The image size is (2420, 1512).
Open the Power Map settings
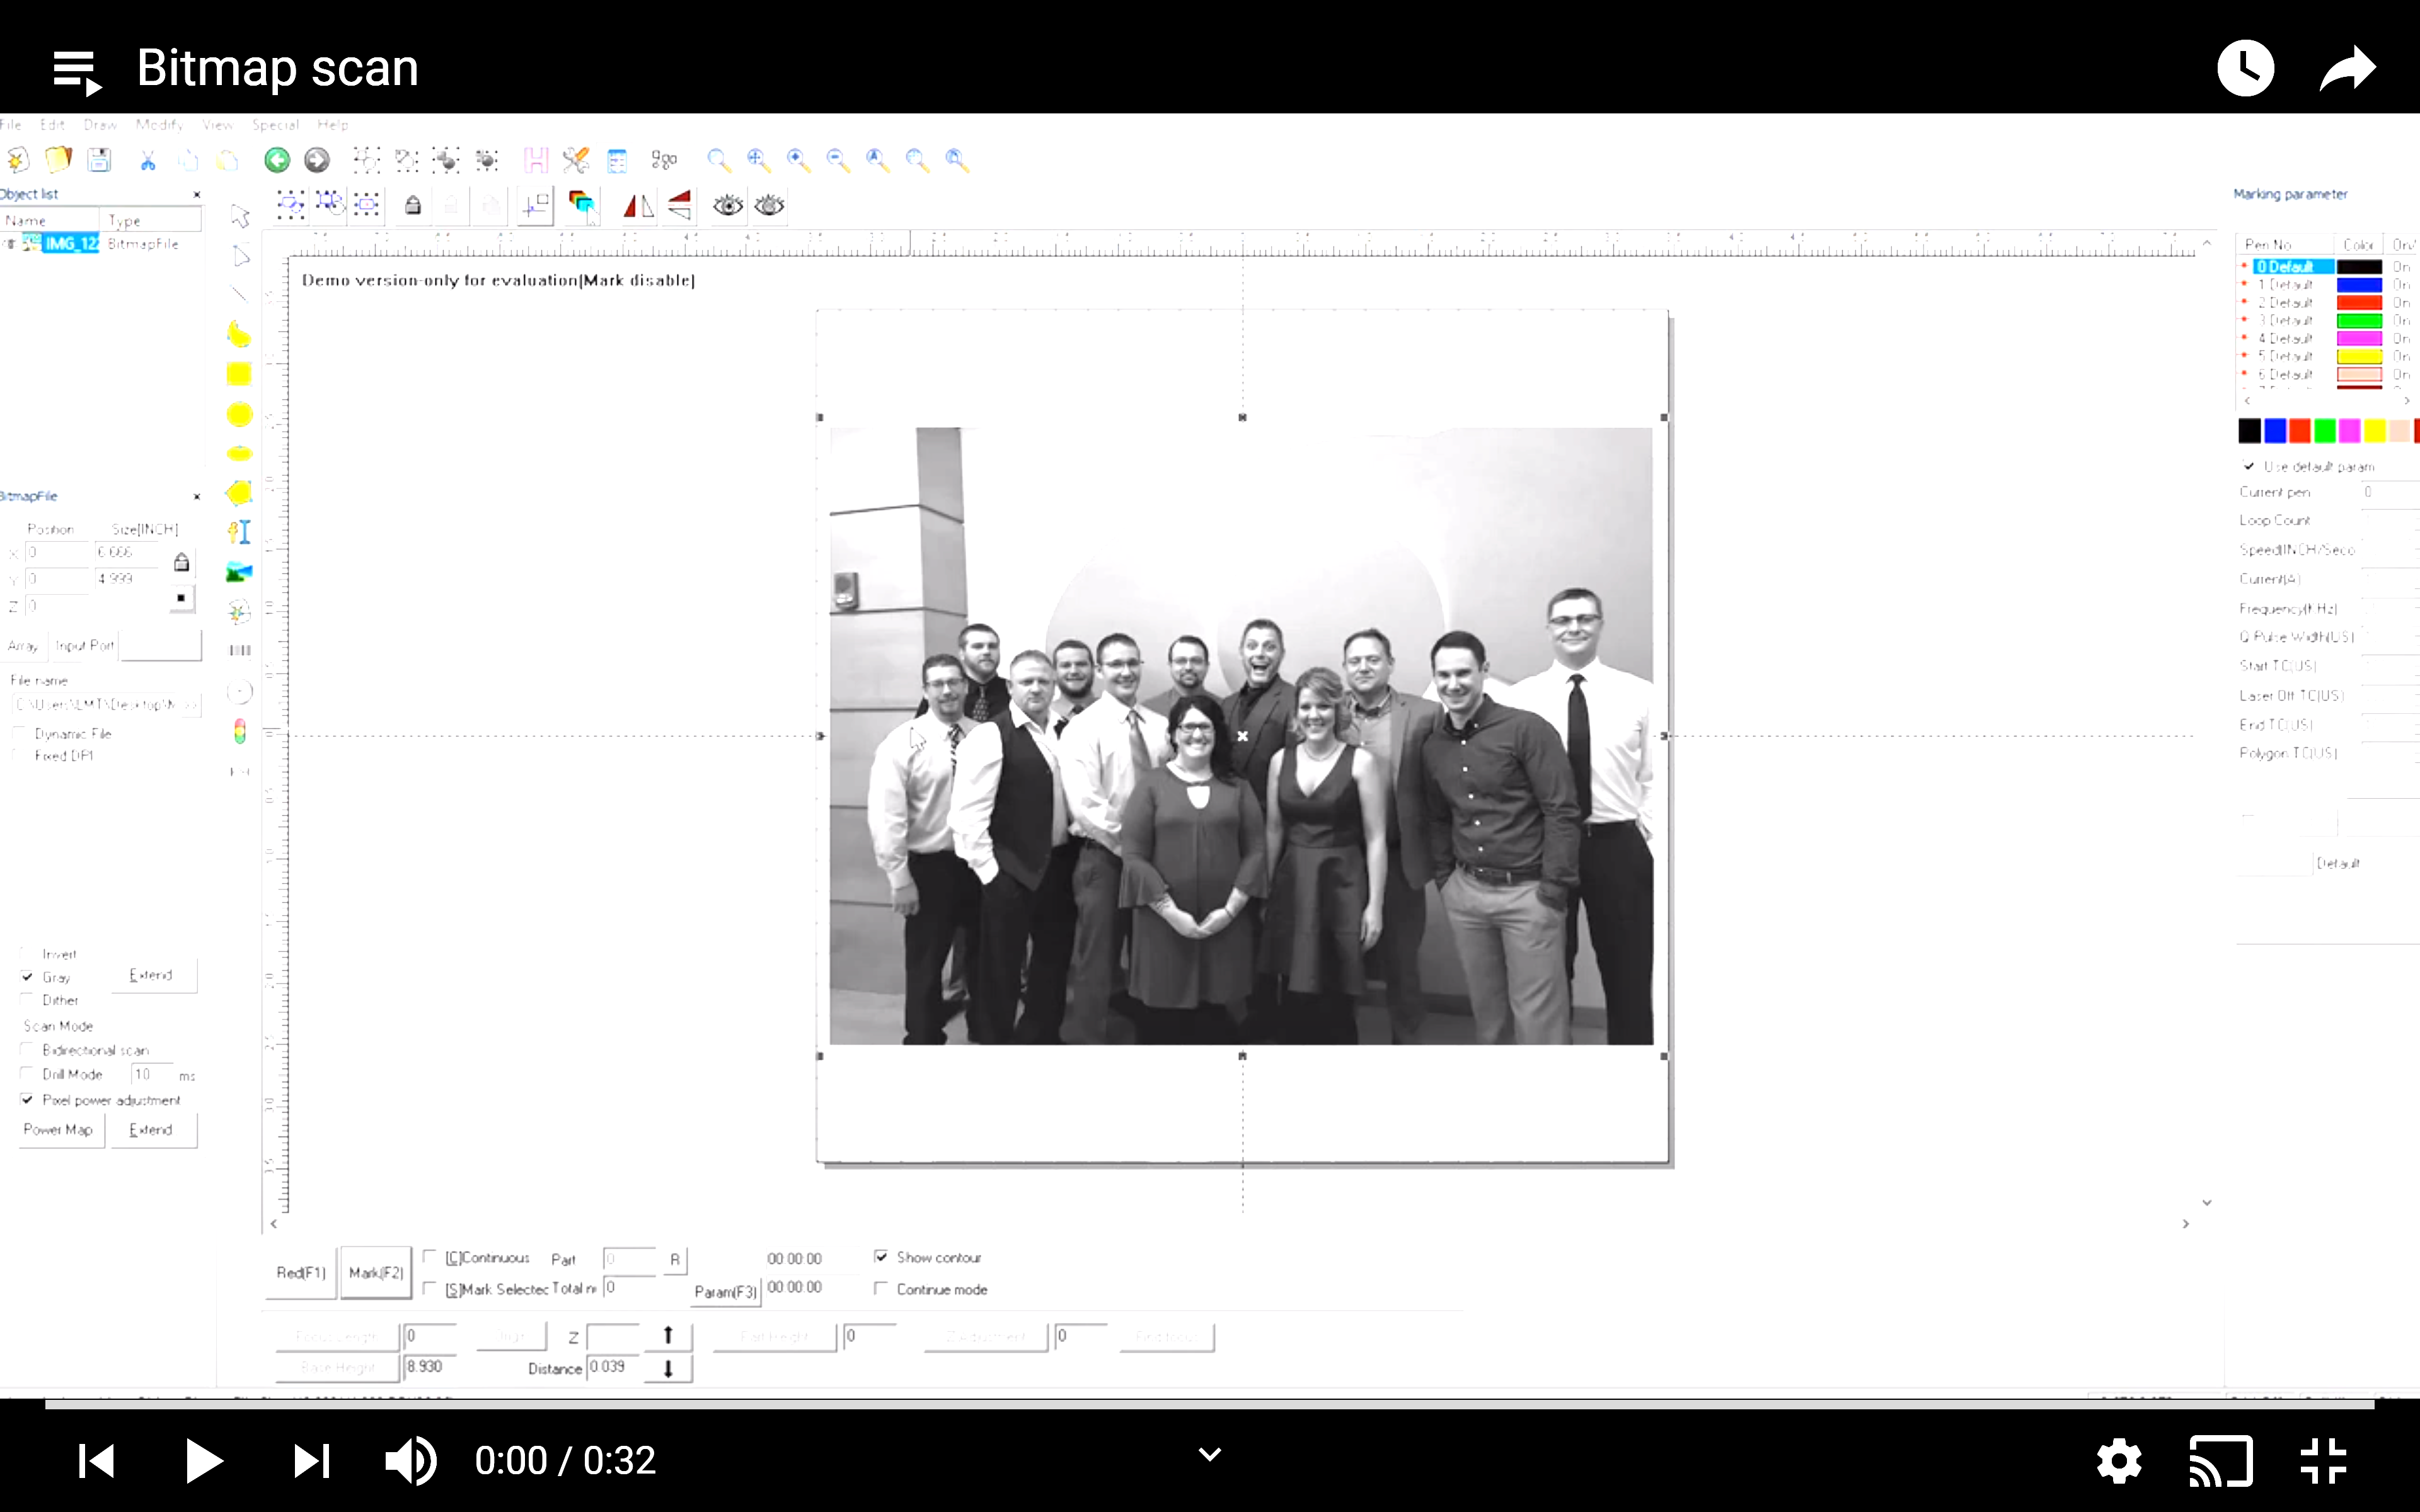tap(58, 1130)
